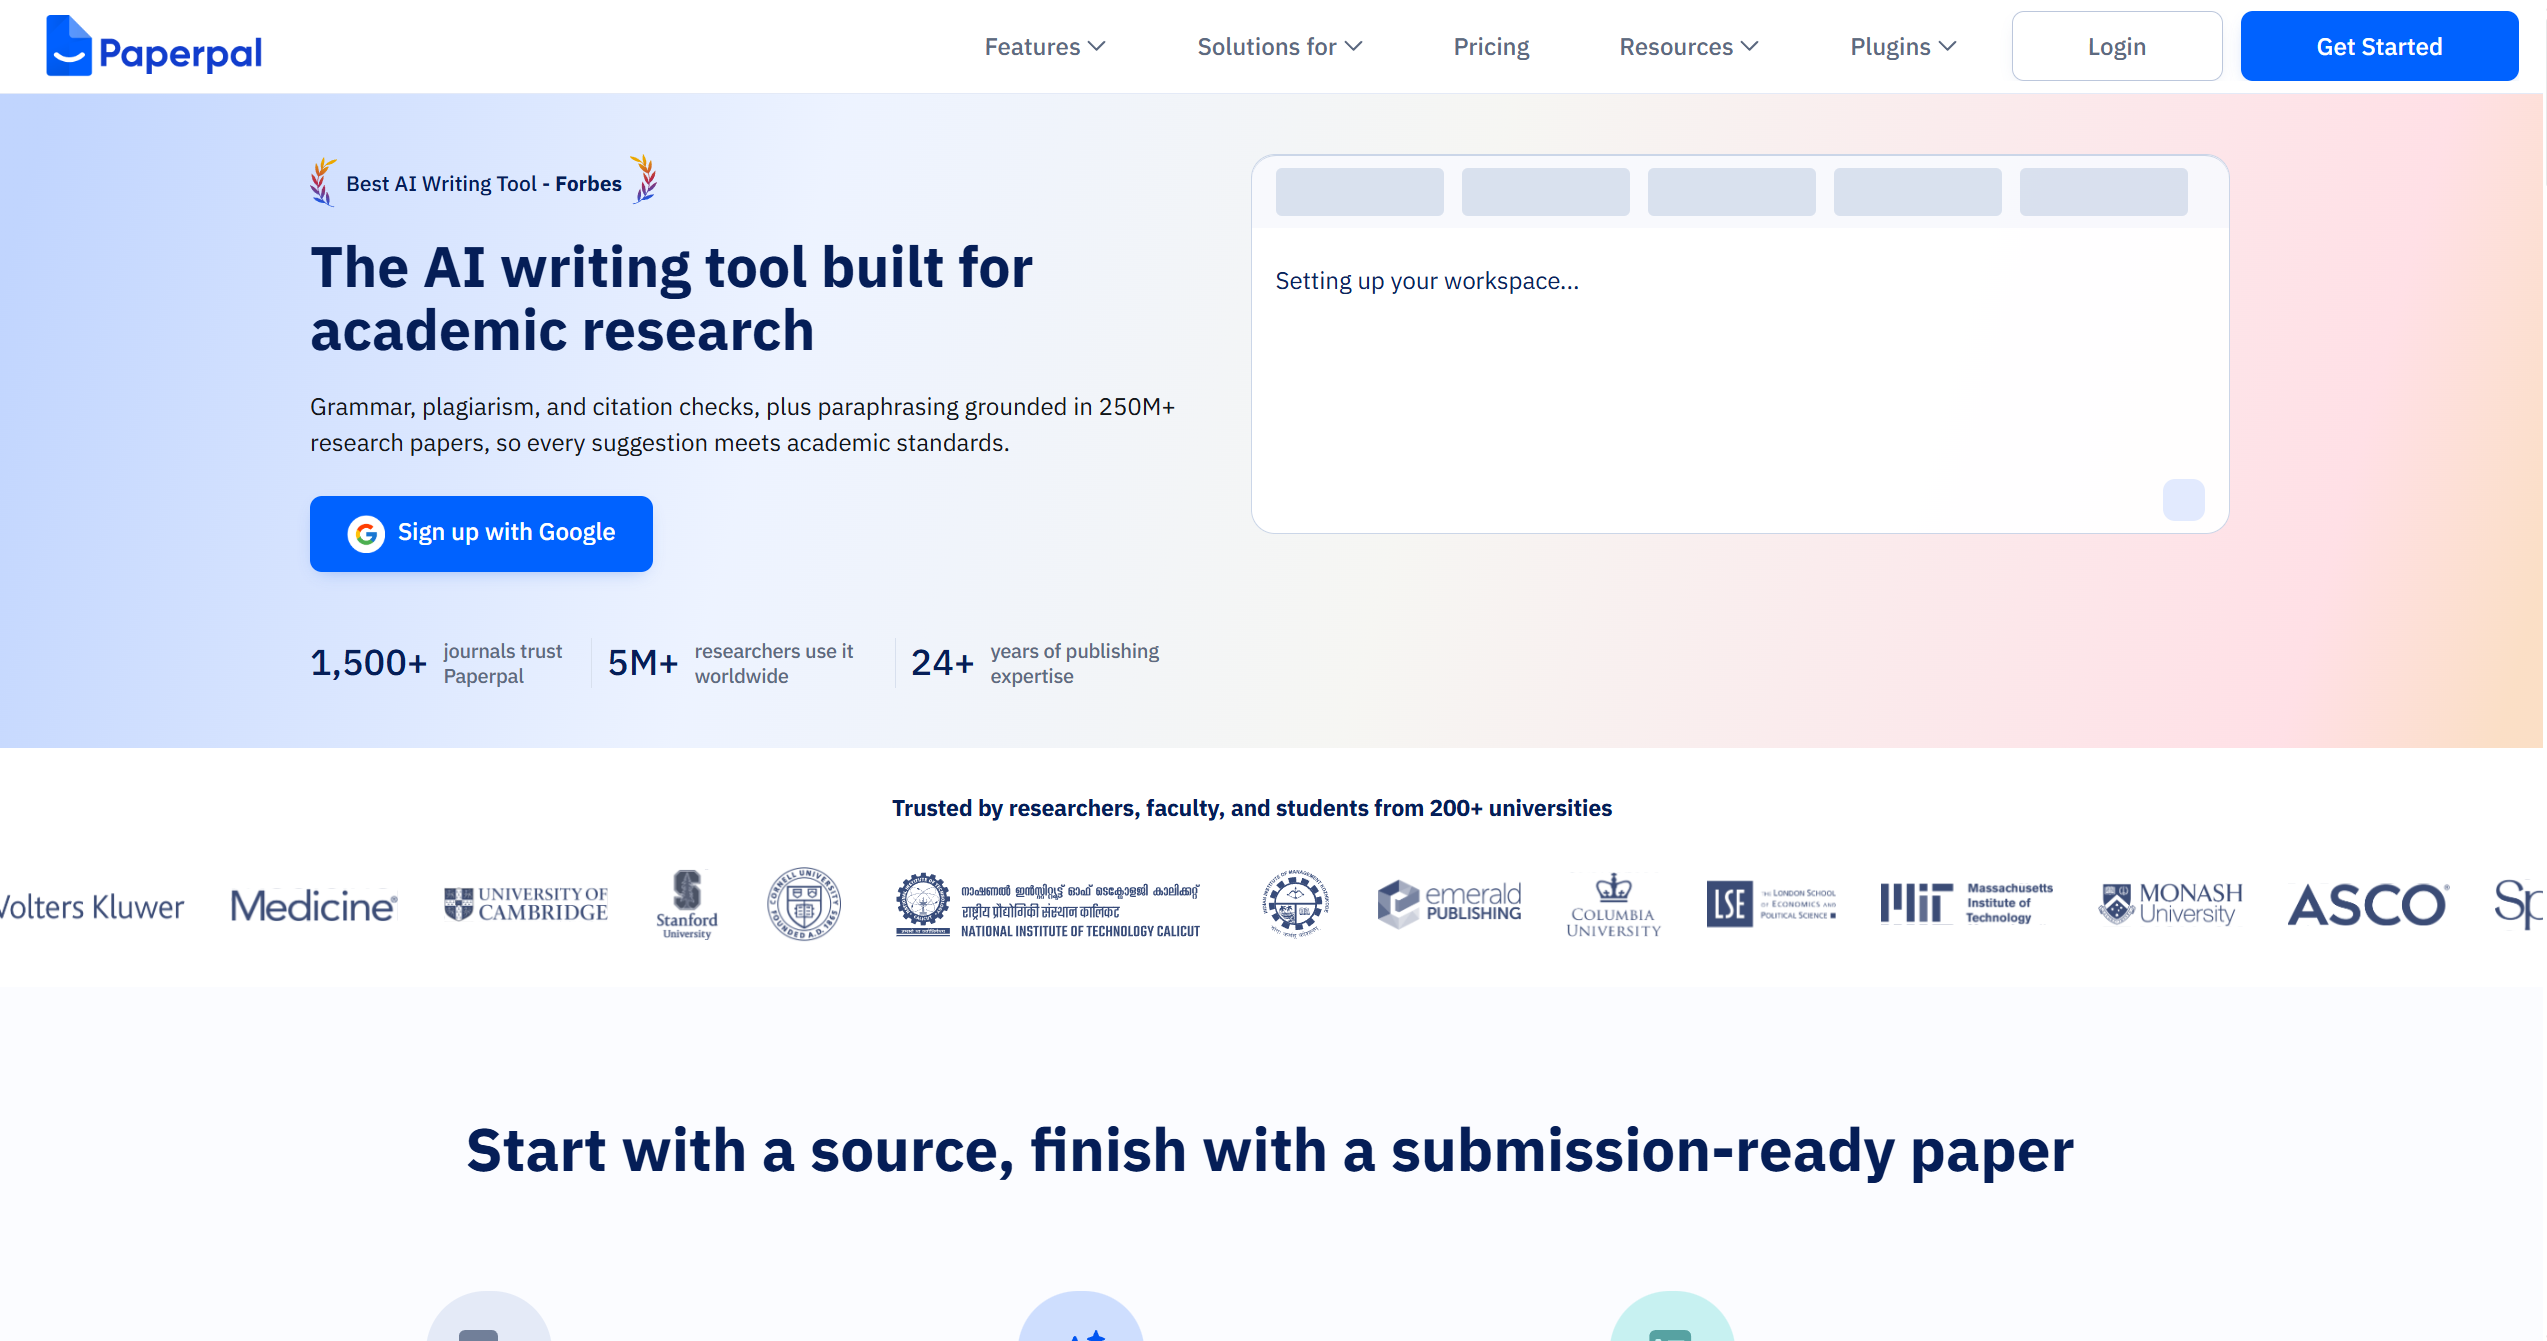Click the LSE logo
Viewport: 2547px width, 1341px height.
click(1771, 904)
